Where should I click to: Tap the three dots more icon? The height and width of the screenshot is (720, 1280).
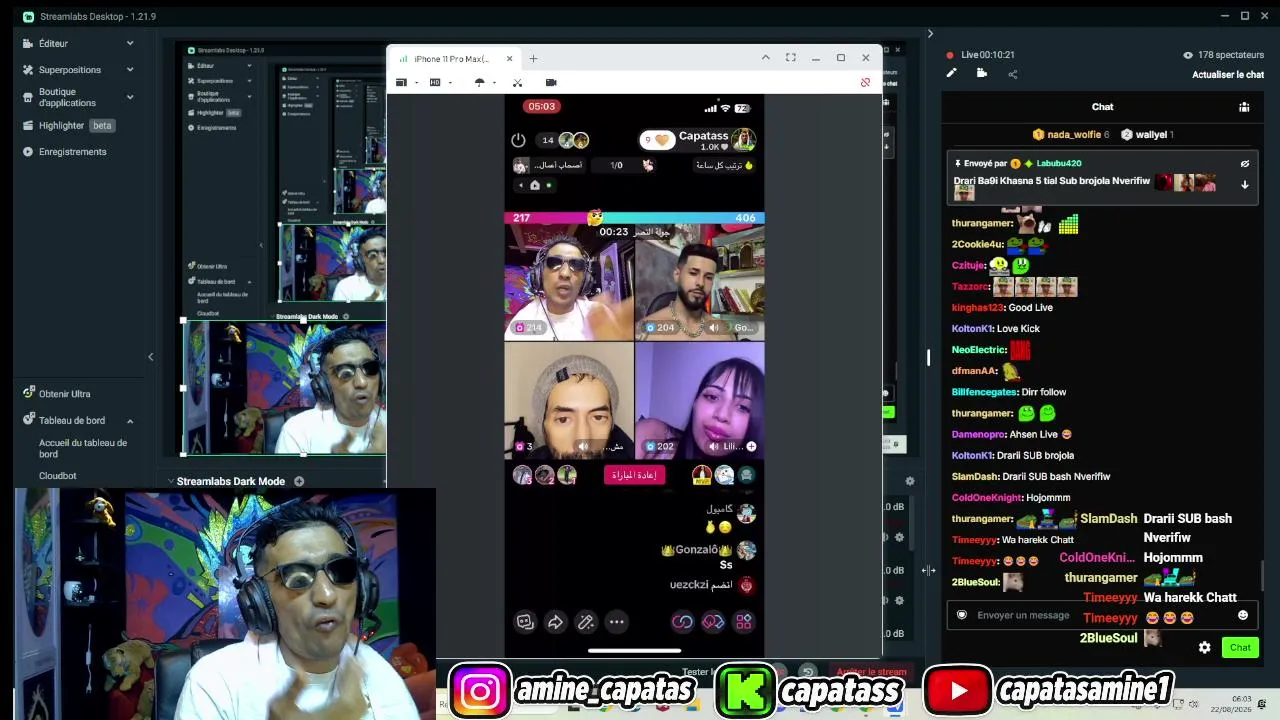coord(617,622)
